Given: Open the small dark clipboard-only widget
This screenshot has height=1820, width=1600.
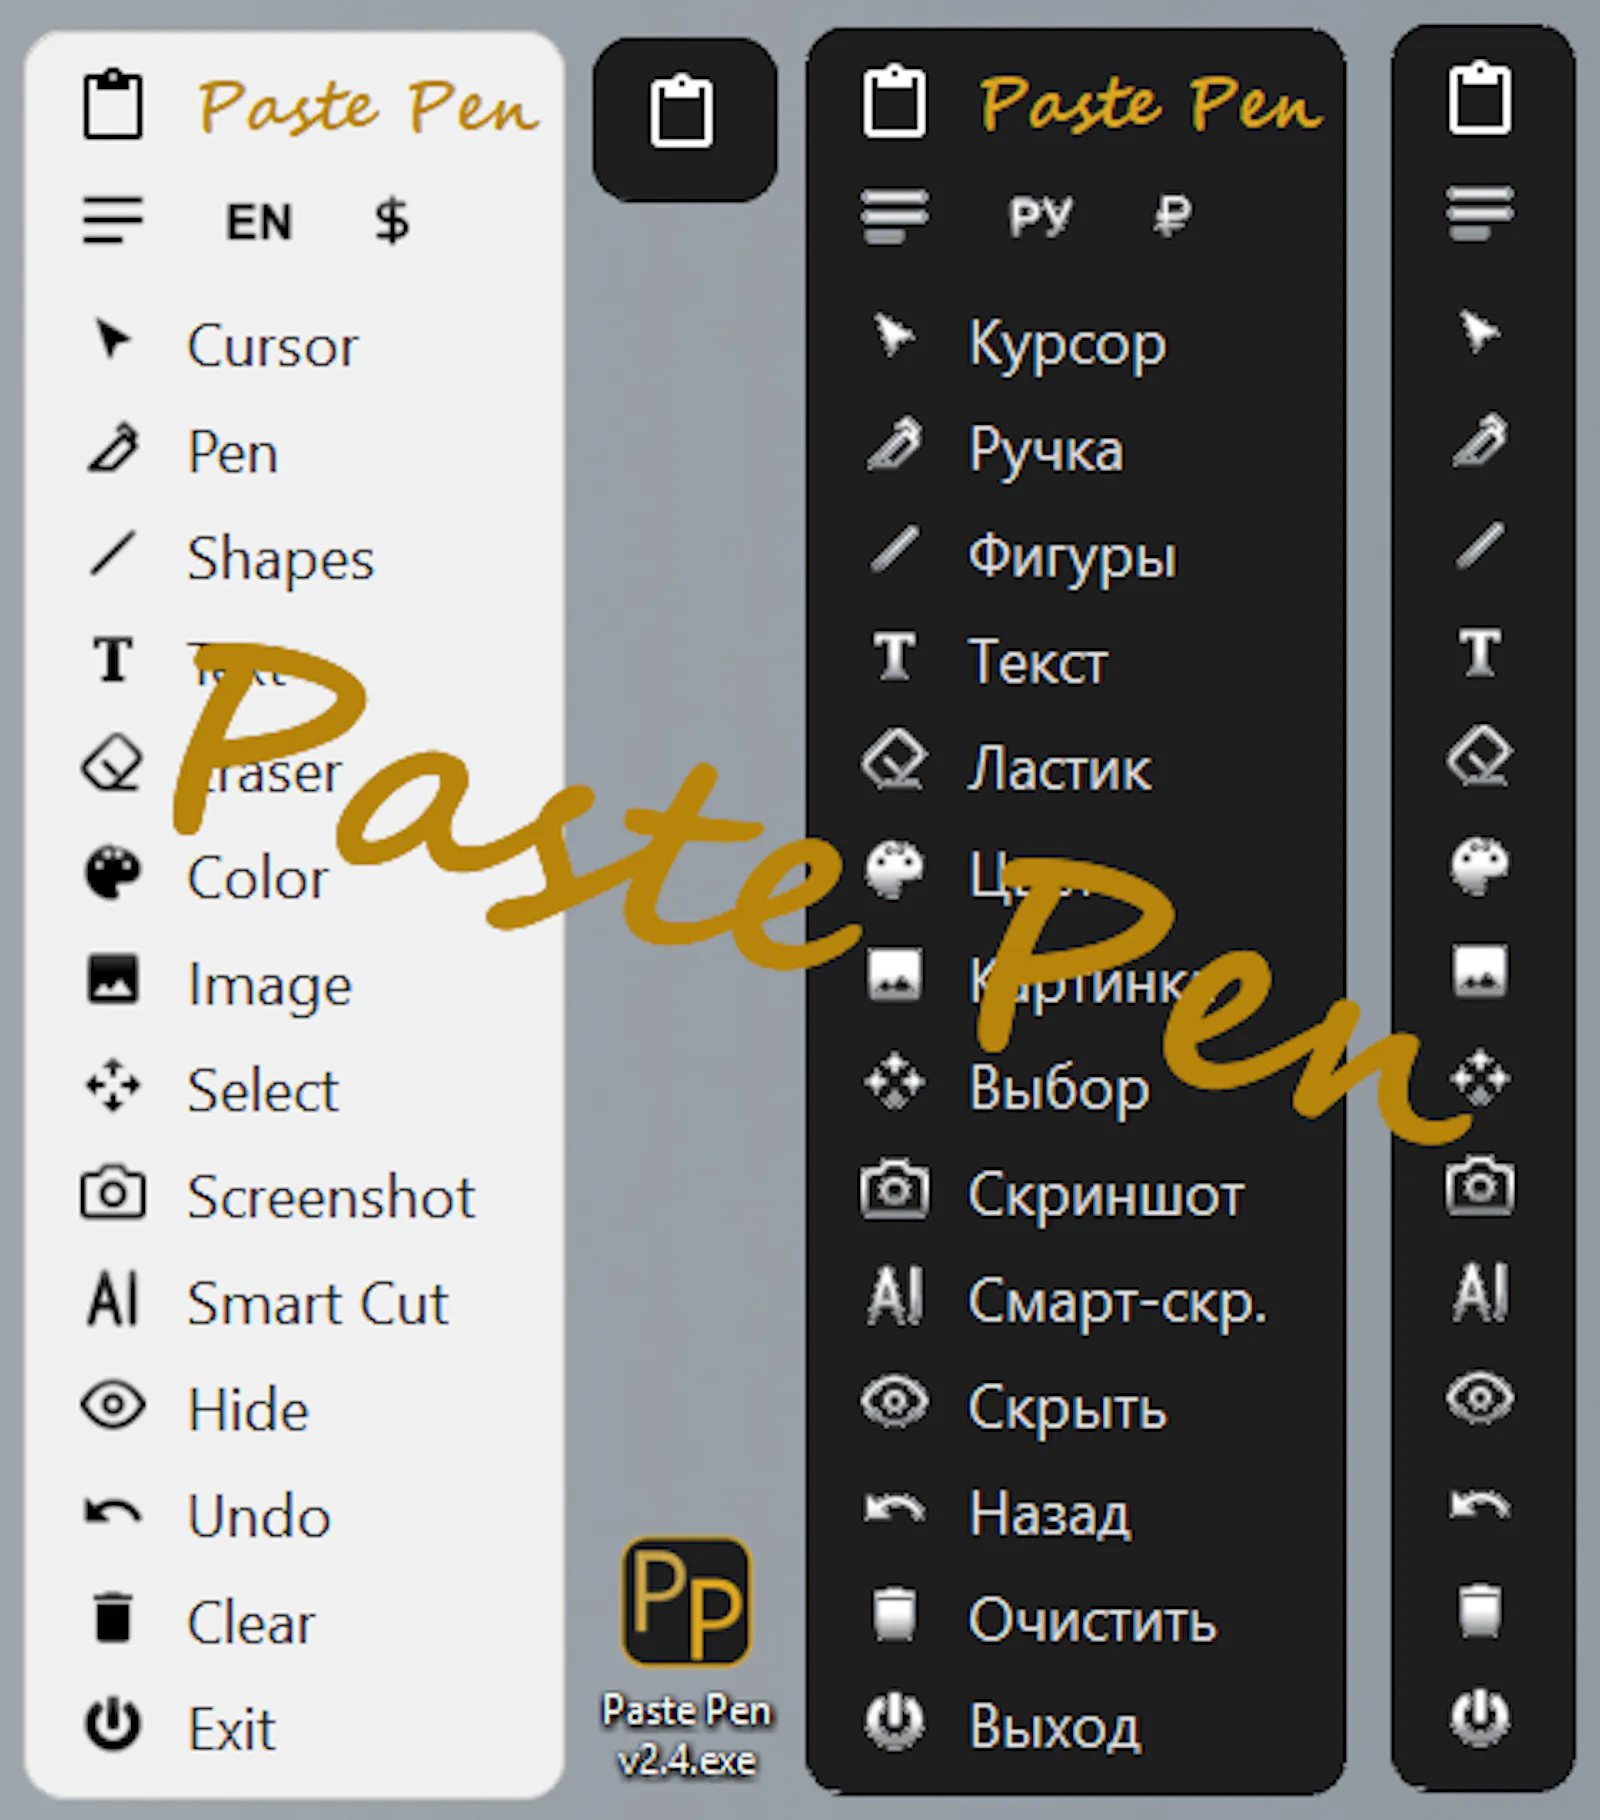Looking at the screenshot, I should pos(684,119).
